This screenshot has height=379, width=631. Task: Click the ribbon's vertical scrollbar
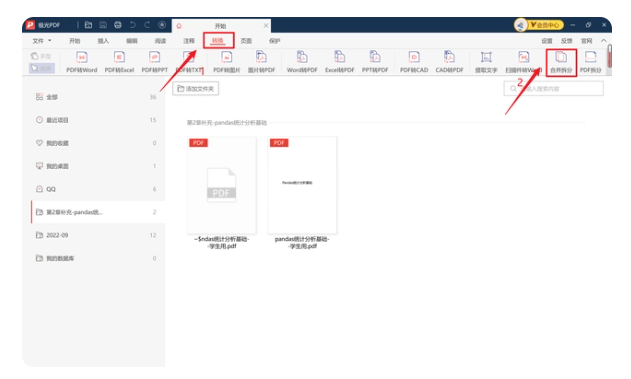(x=610, y=56)
